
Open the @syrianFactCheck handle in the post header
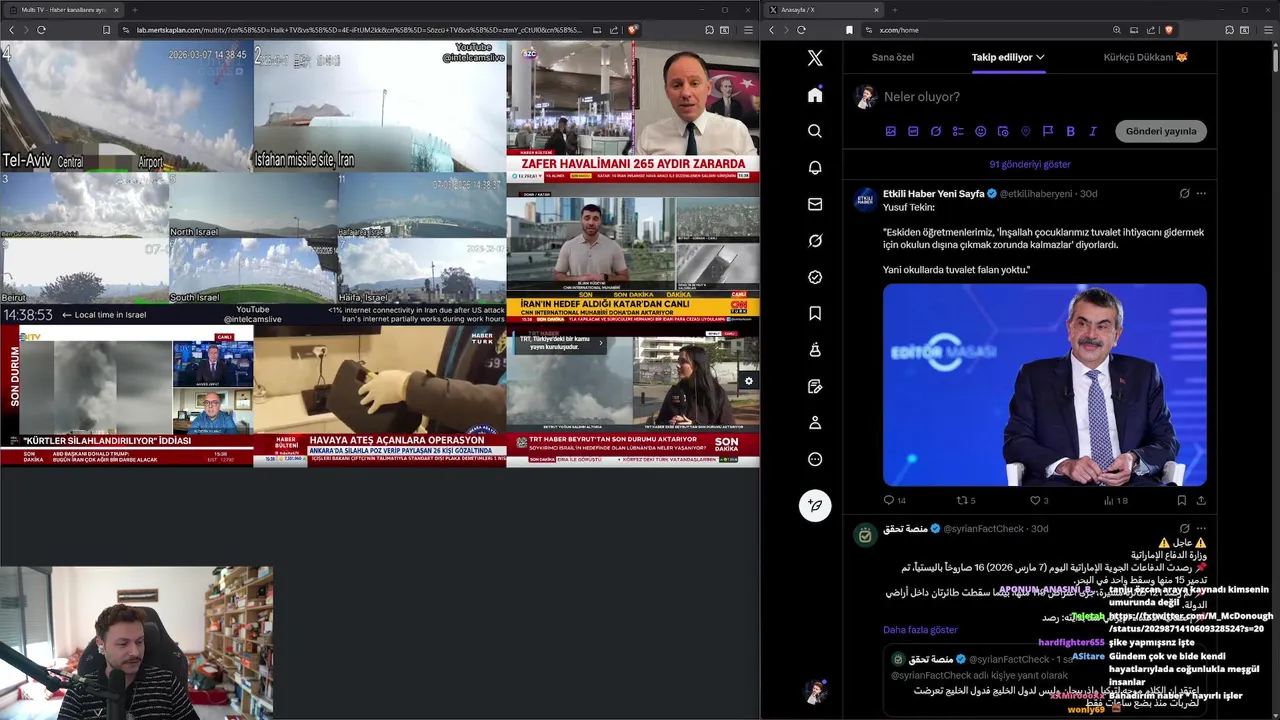coord(984,528)
